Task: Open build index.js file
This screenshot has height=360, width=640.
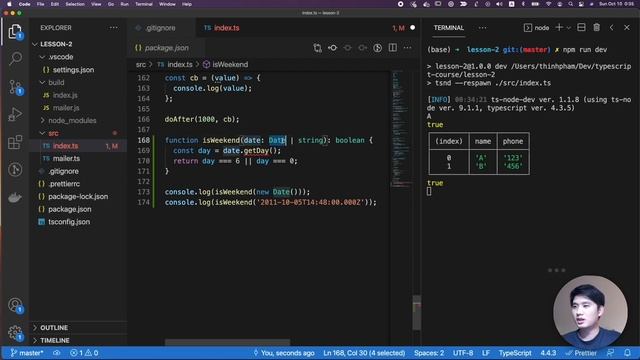Action: tap(64, 95)
